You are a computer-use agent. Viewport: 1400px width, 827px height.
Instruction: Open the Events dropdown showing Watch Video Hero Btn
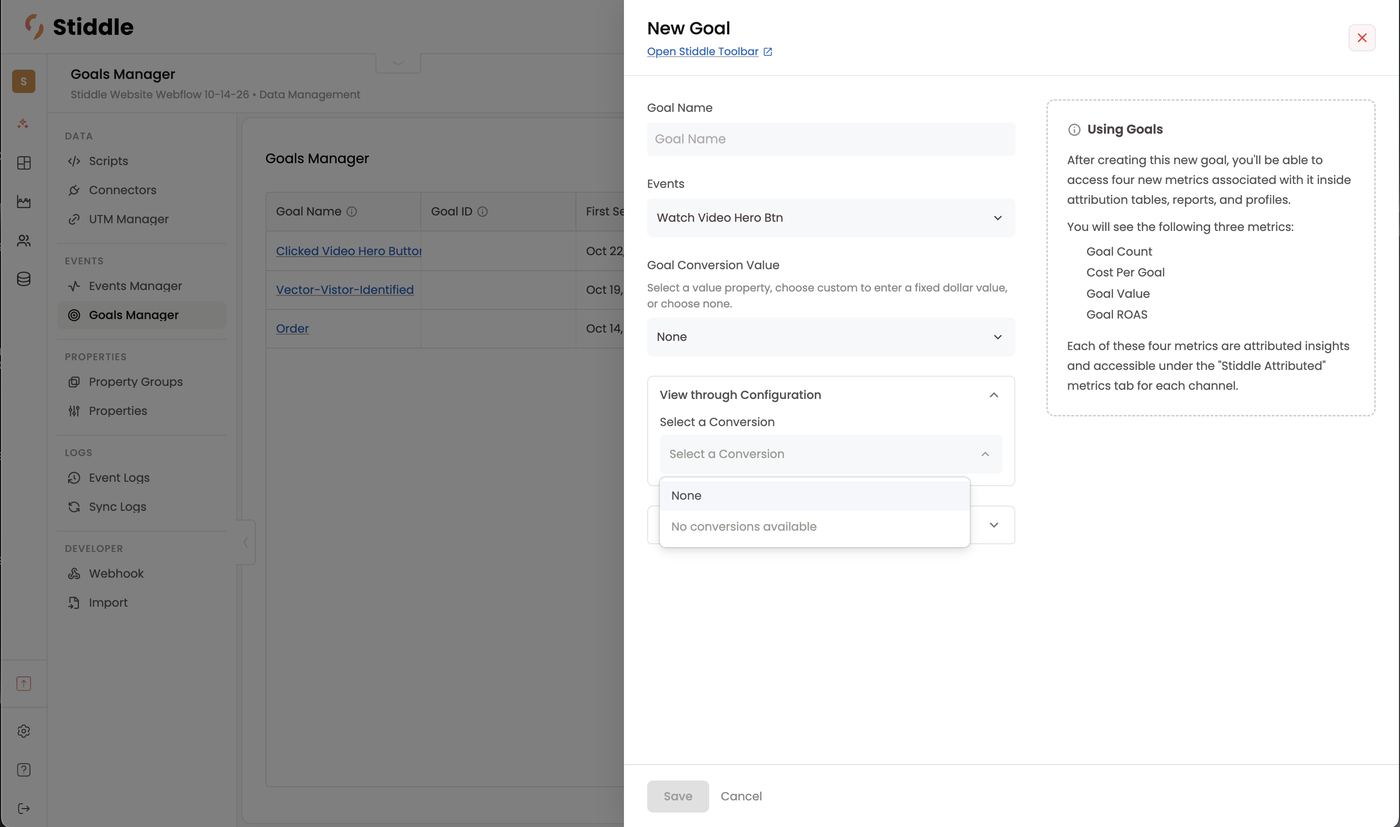click(831, 218)
